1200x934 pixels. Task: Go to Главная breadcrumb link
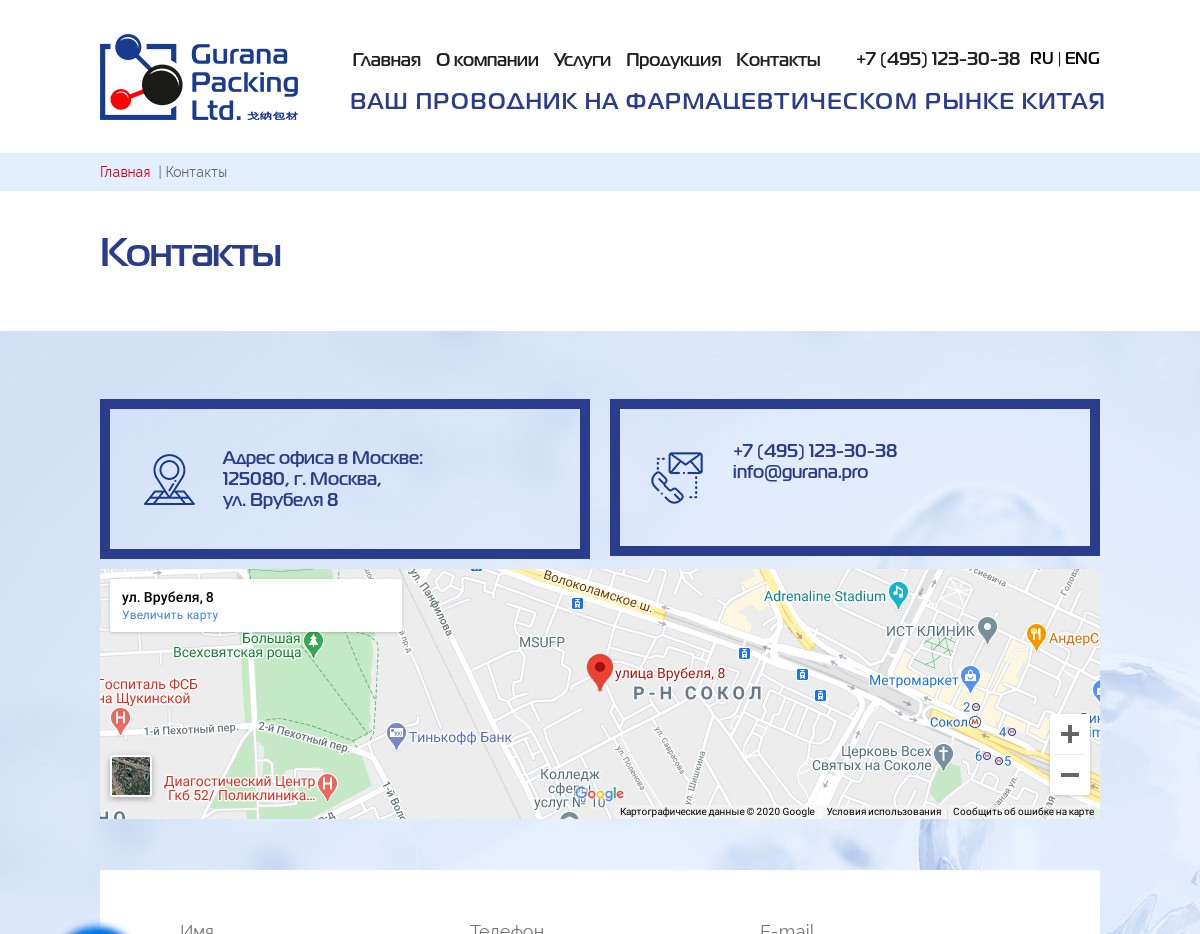click(125, 172)
